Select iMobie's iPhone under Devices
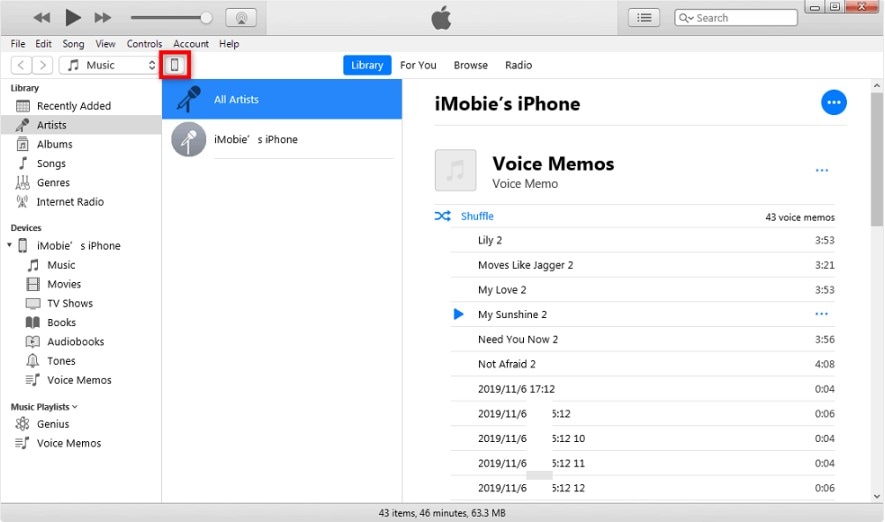Image resolution: width=885 pixels, height=522 pixels. point(78,245)
